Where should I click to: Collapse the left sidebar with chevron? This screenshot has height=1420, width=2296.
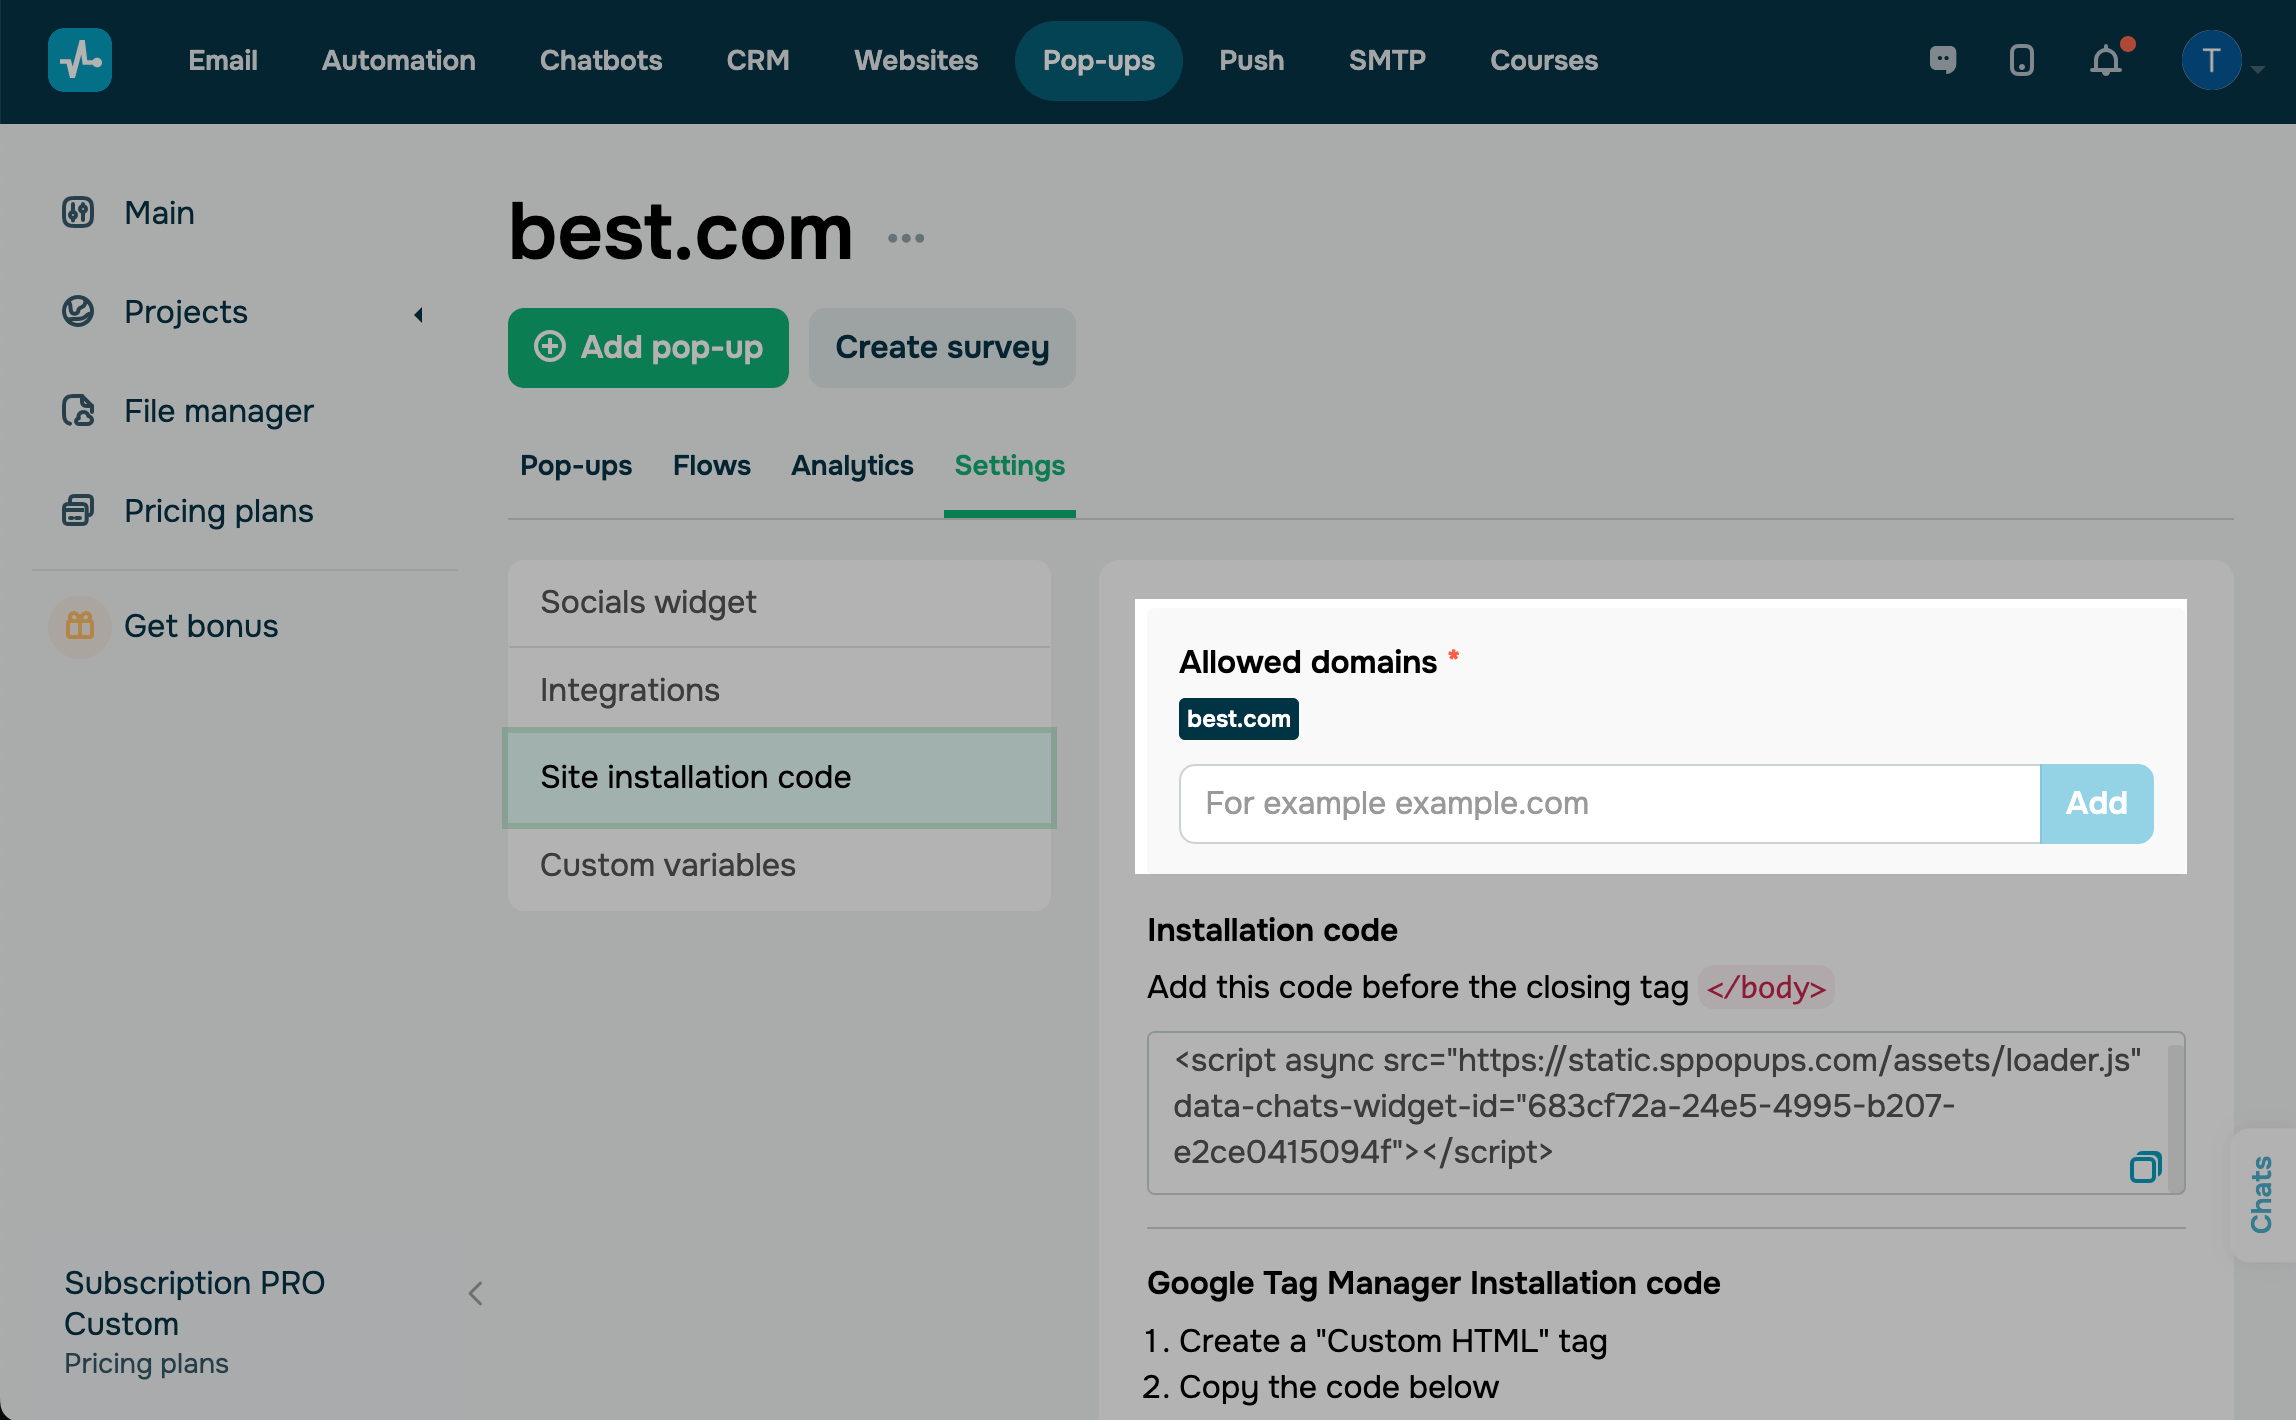pyautogui.click(x=476, y=1293)
